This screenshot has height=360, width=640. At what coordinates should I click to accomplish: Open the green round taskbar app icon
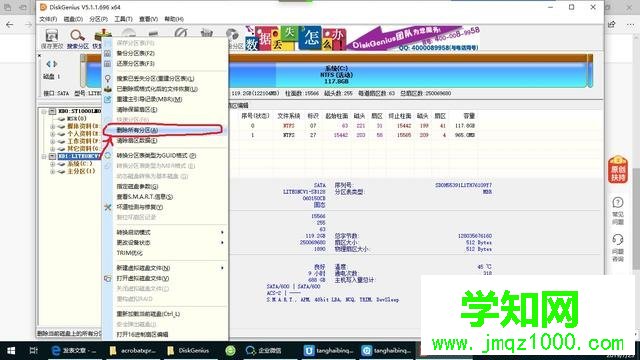click(230, 351)
